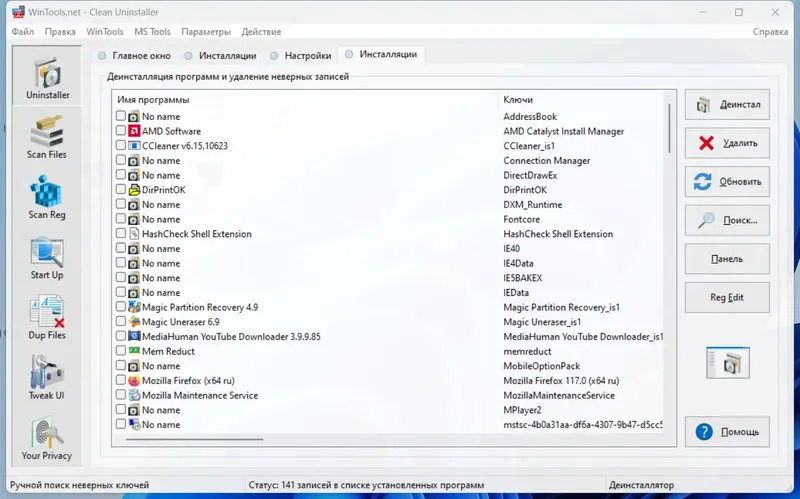
Task: Click the status text about 141 записей
Action: [x=366, y=485]
